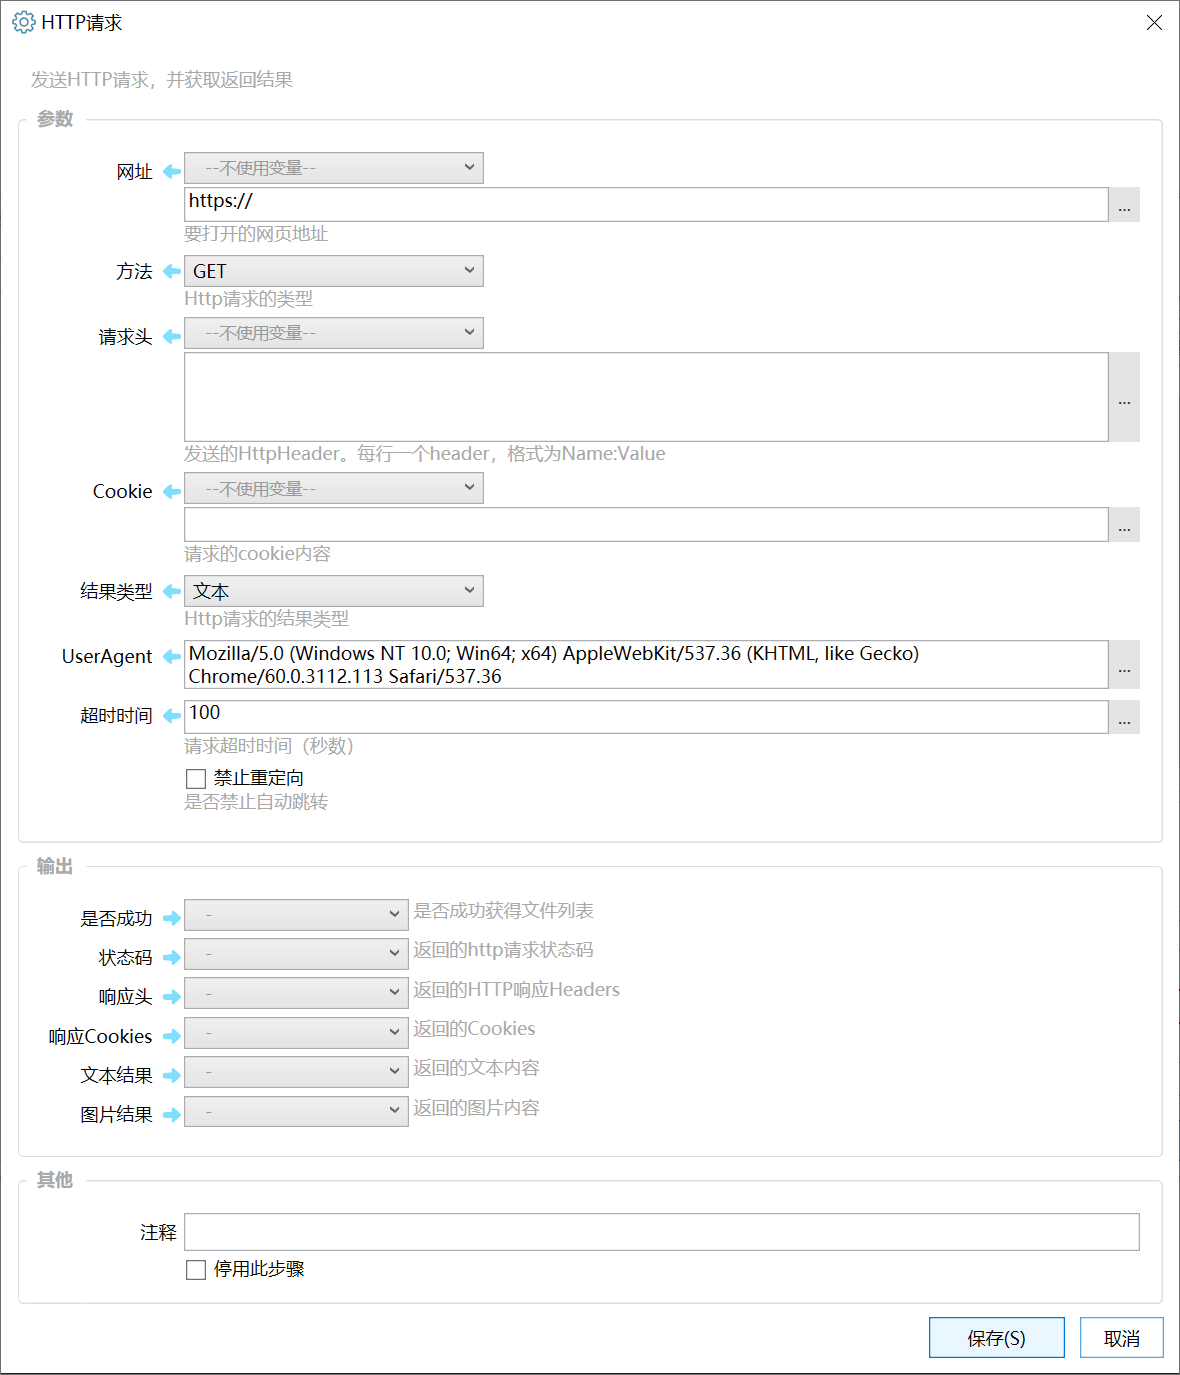Image resolution: width=1180 pixels, height=1375 pixels.
Task: Expand the 结果类型 文本 dropdown
Action: 334,591
